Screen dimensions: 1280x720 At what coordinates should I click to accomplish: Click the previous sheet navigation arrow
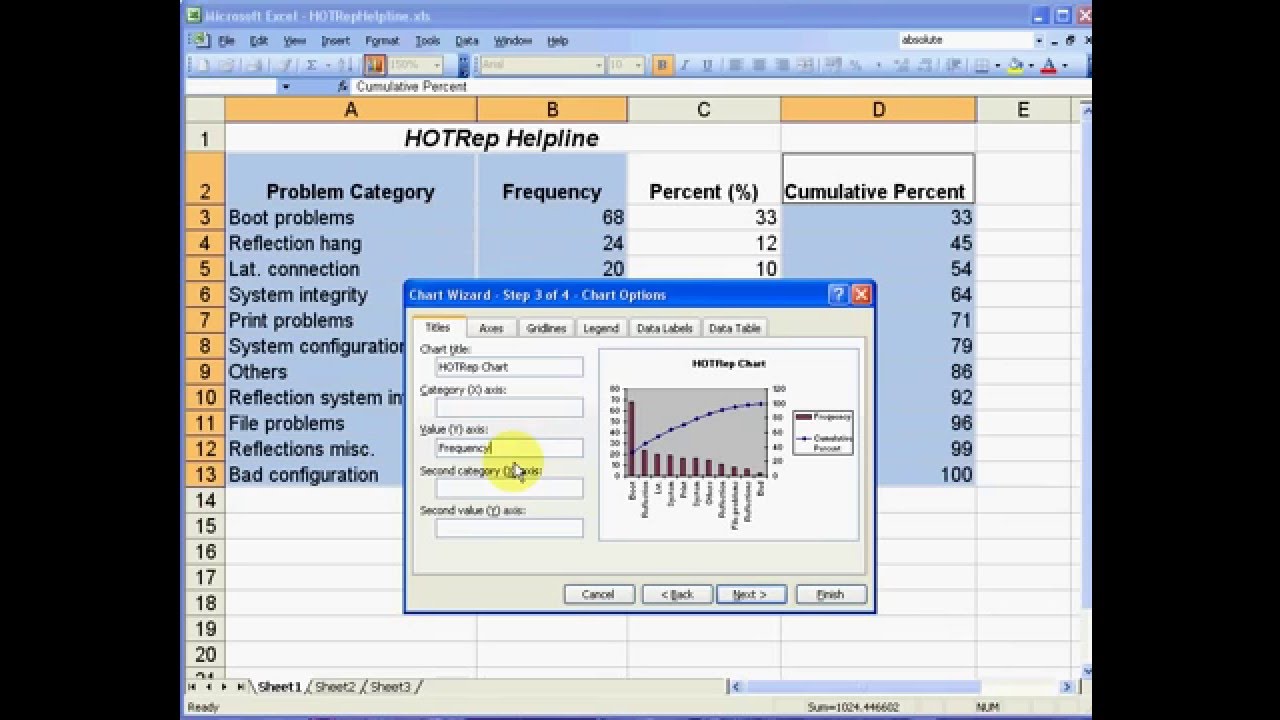(207, 687)
